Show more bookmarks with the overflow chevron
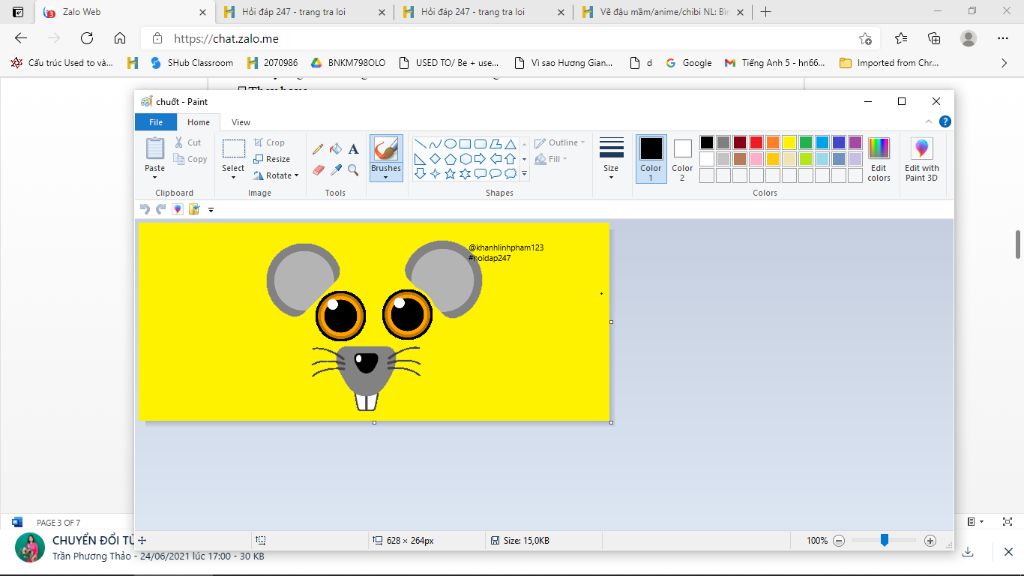Screen dimensions: 1024x576 click(1004, 63)
